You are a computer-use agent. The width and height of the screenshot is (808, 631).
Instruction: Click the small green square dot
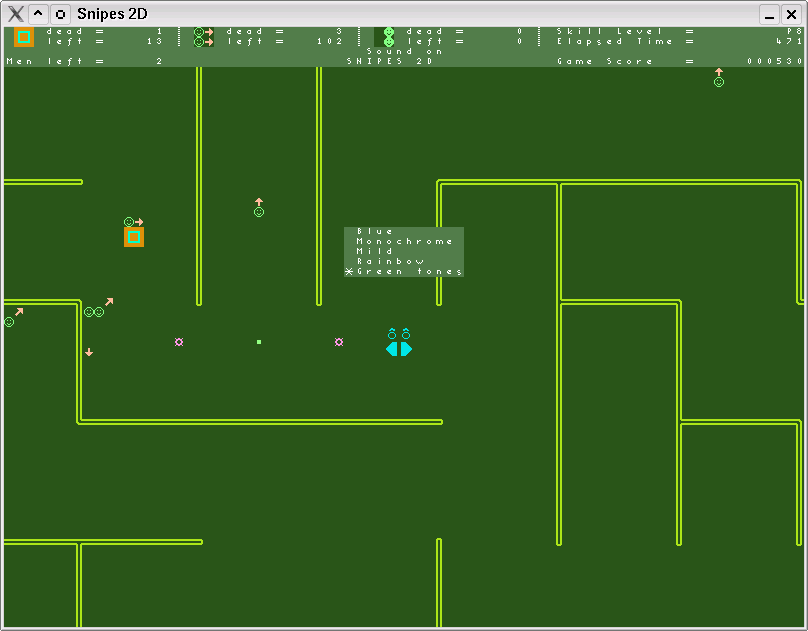[259, 342]
